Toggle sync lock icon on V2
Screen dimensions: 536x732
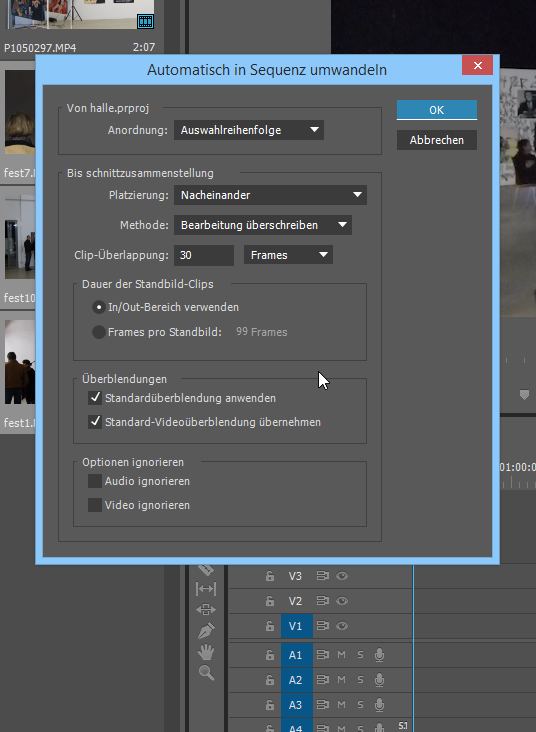(x=323, y=601)
